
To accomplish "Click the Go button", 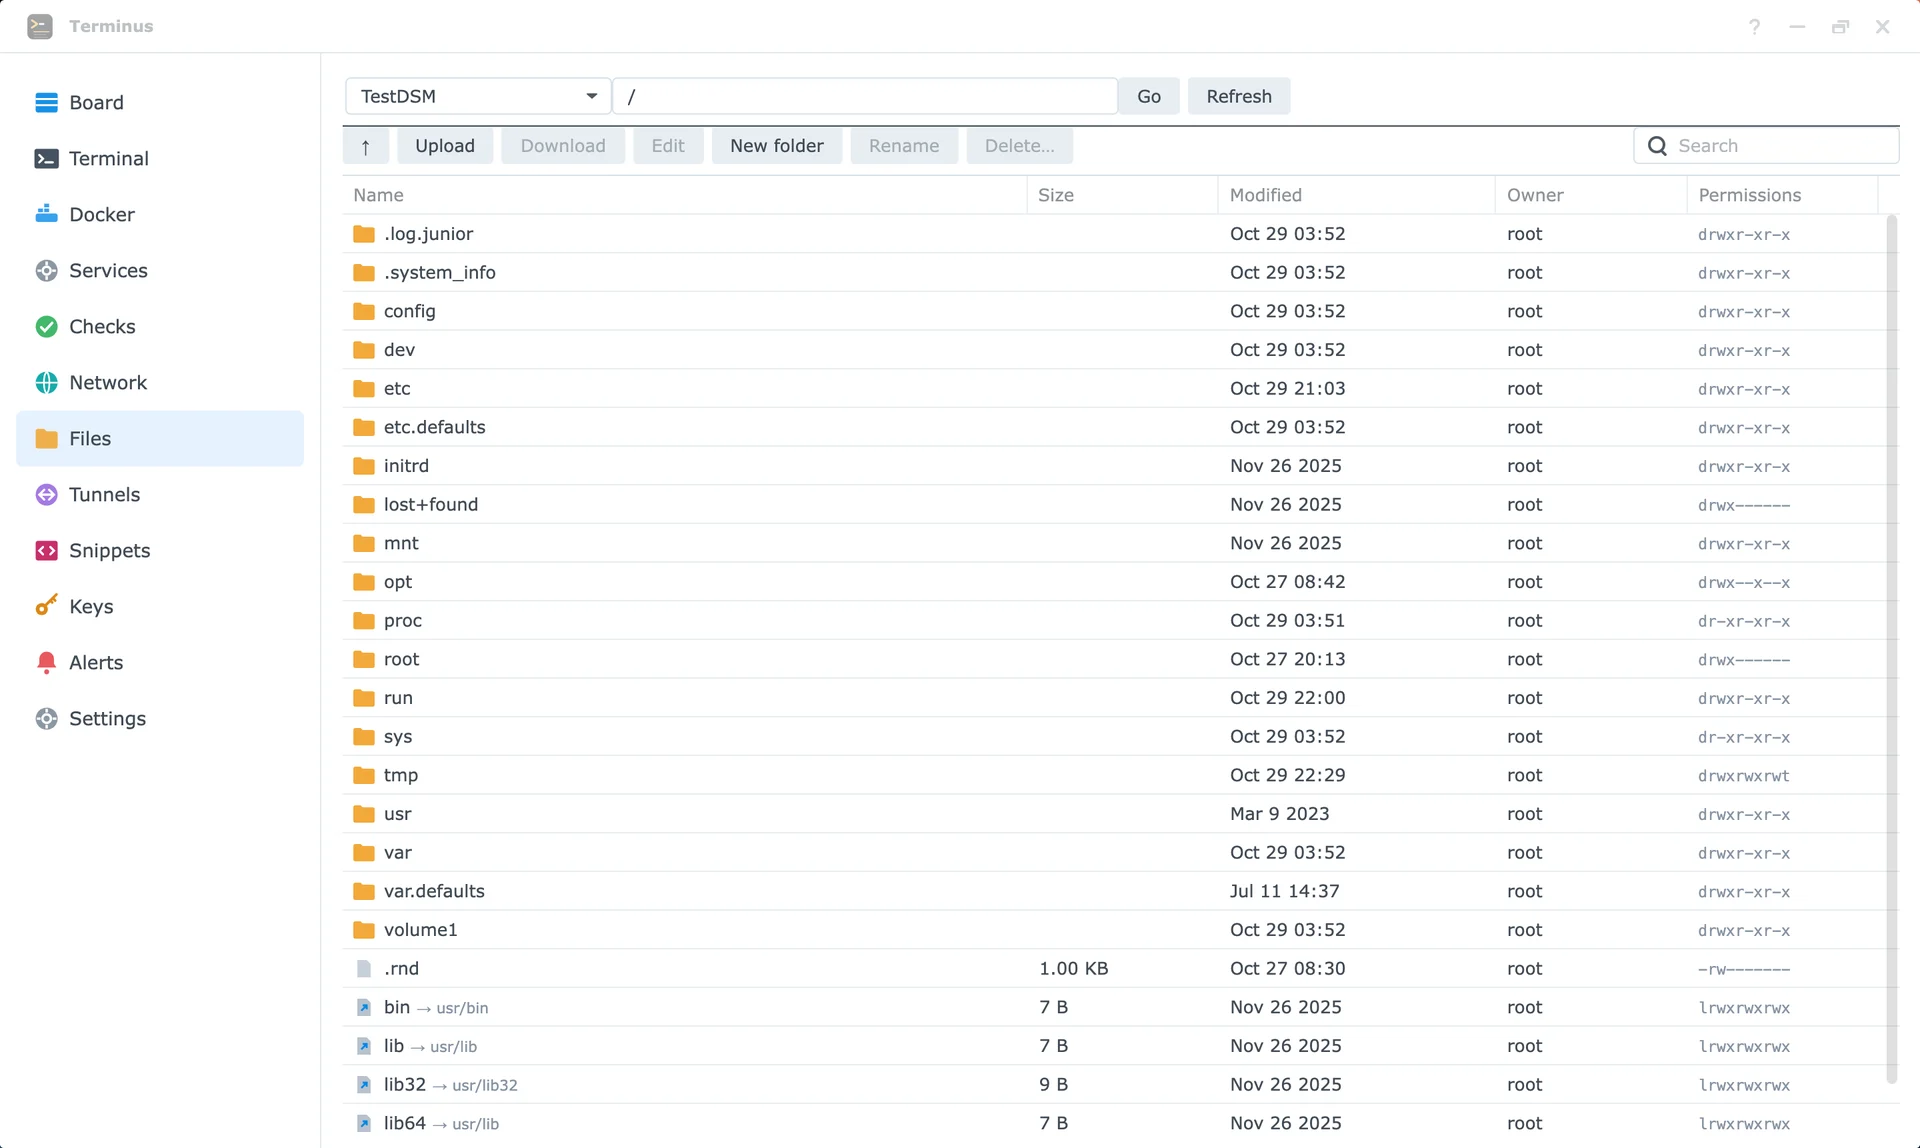I will pyautogui.click(x=1149, y=96).
